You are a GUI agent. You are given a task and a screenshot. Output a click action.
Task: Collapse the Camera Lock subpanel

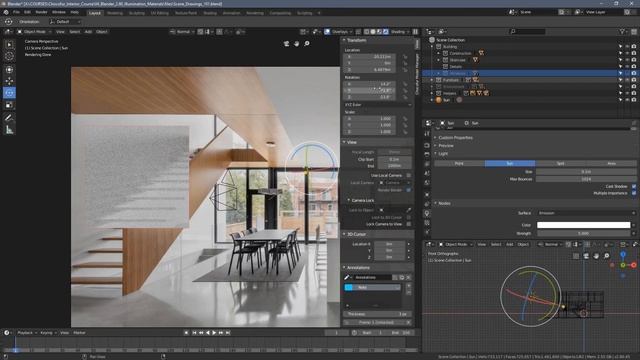click(349, 200)
